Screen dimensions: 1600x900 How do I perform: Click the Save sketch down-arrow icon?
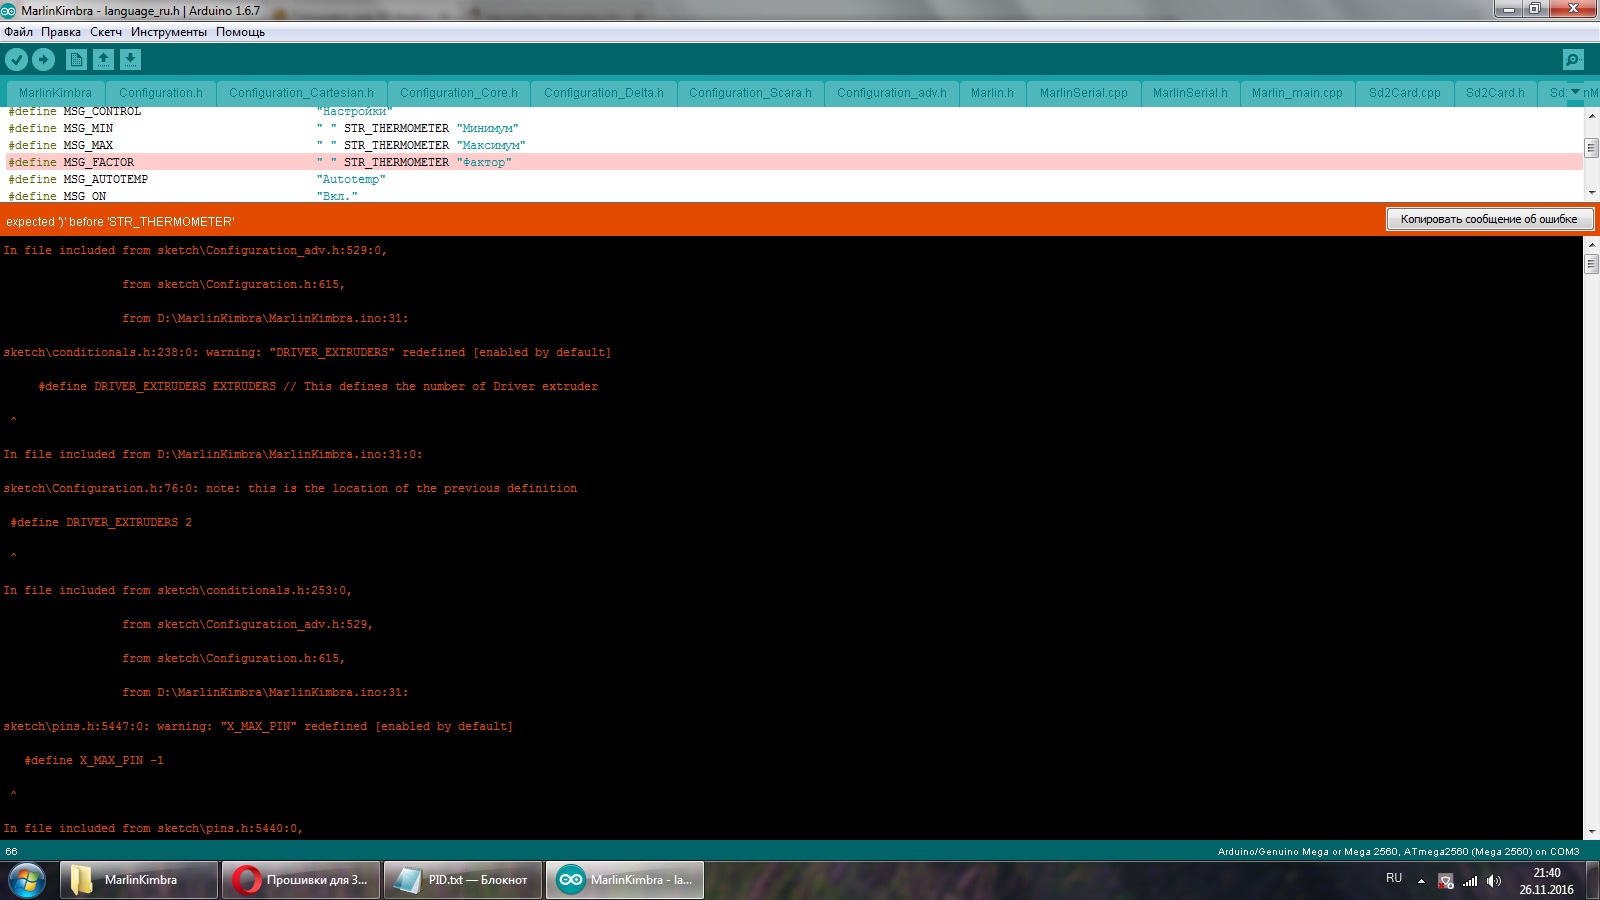point(131,60)
